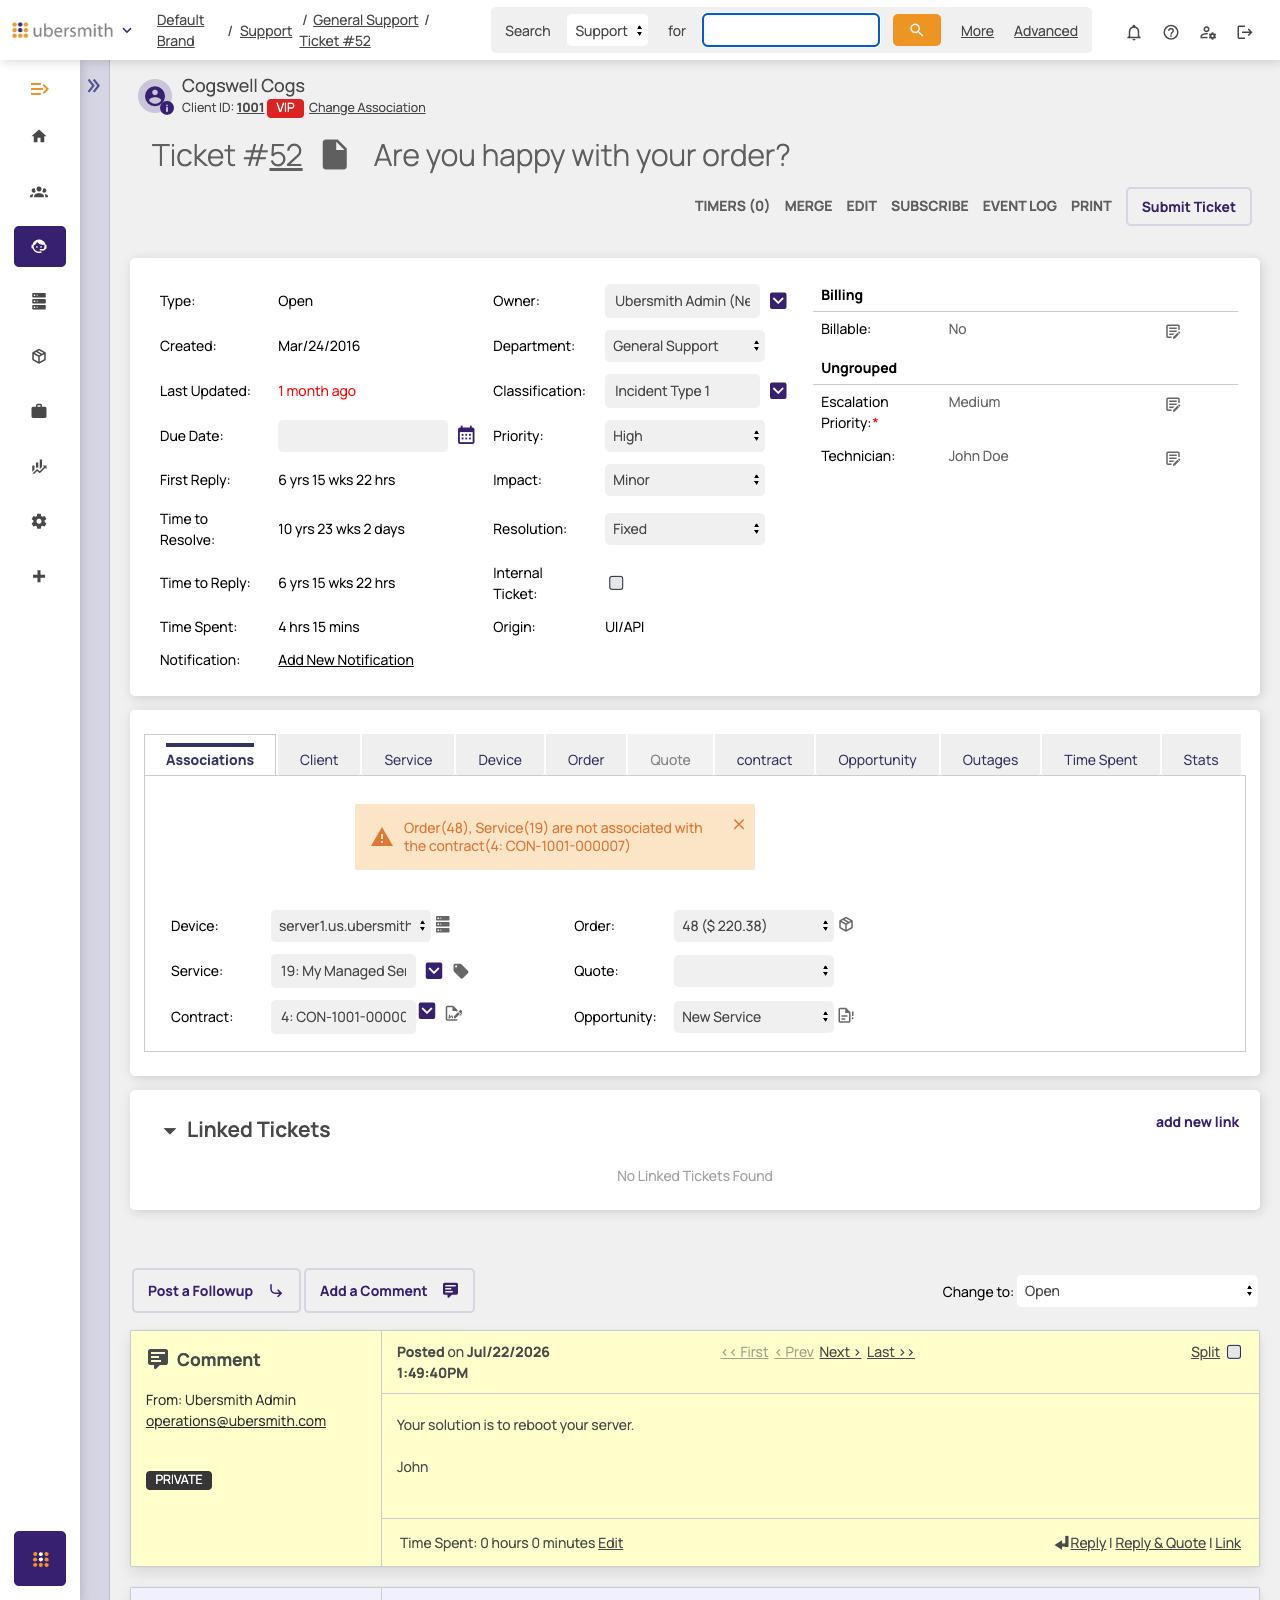
Task: Click the add new link
Action: click(x=1197, y=1122)
